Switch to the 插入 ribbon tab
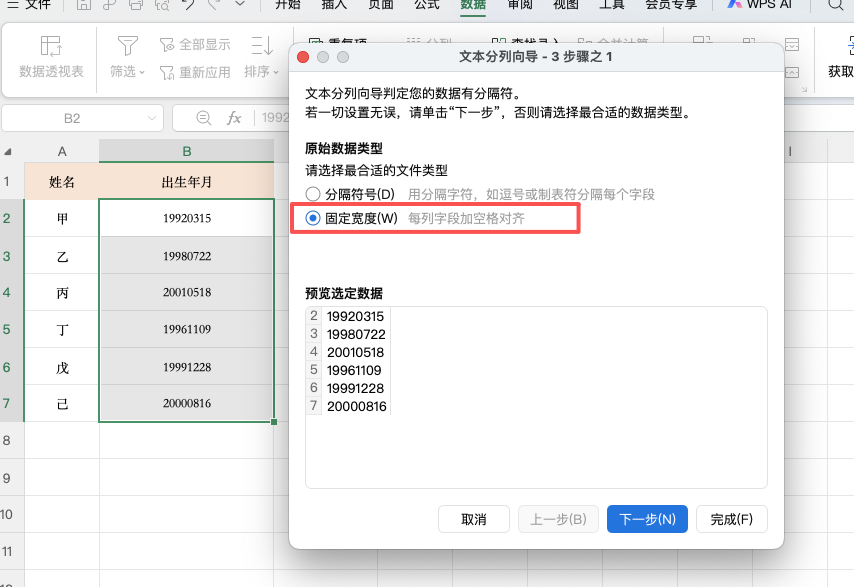 (334, 4)
